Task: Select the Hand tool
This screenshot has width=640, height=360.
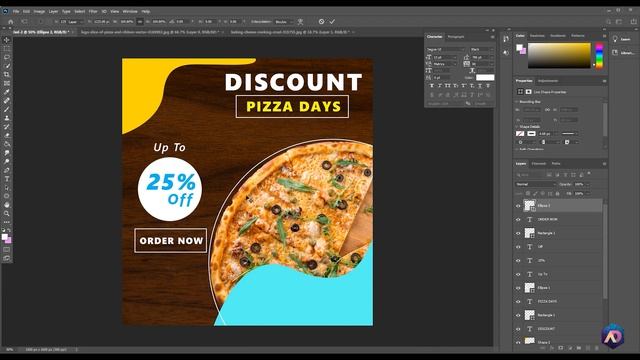Action: (7, 204)
